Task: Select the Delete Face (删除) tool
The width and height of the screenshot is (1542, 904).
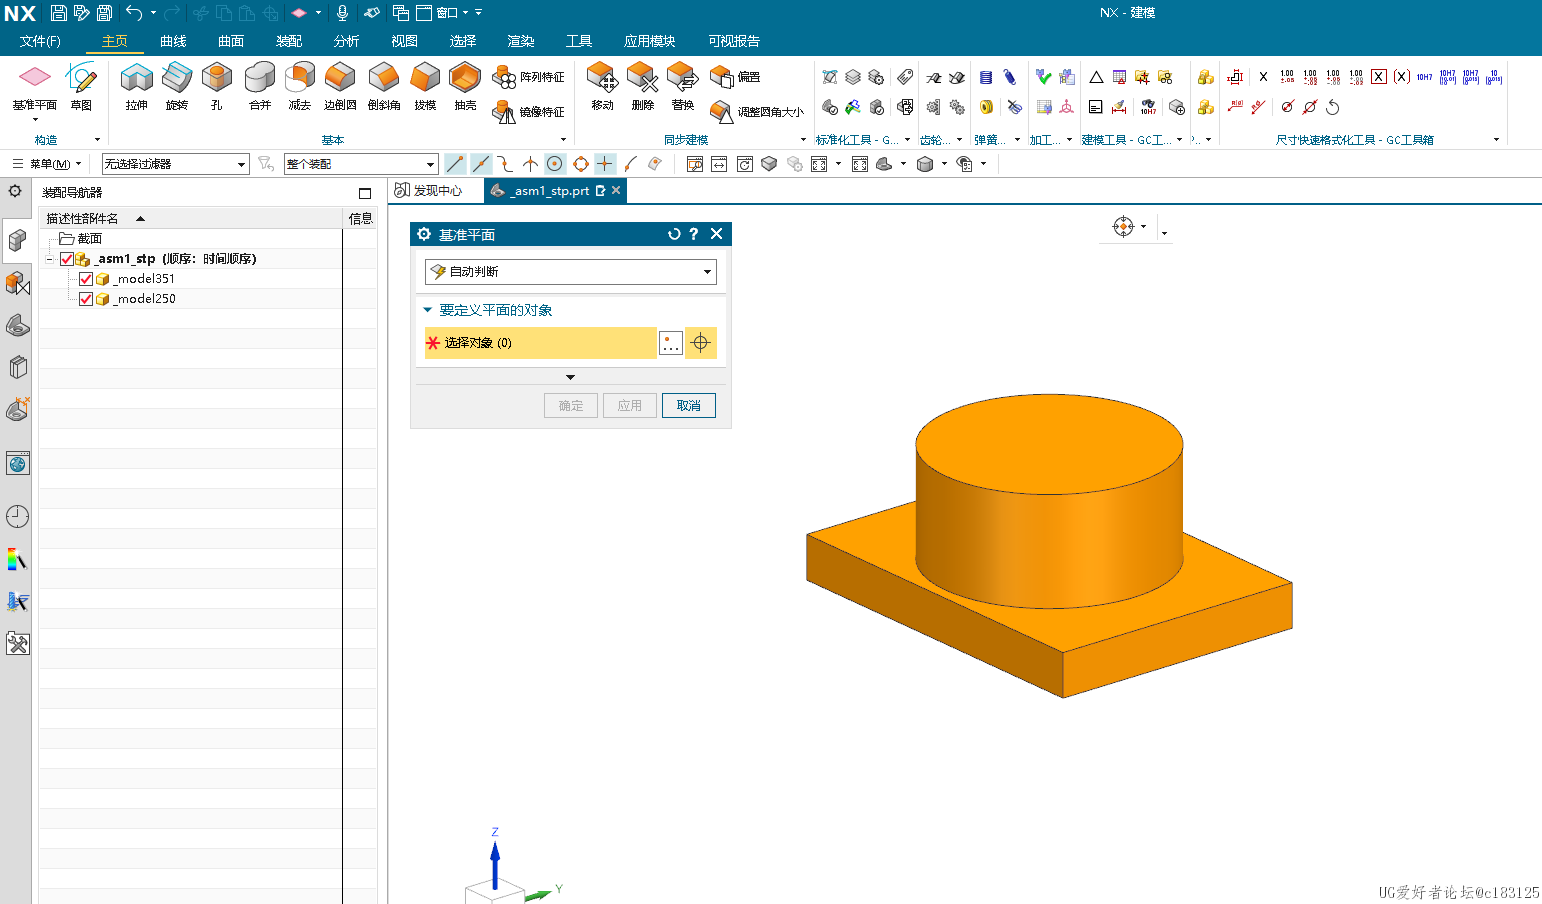Action: click(x=642, y=87)
